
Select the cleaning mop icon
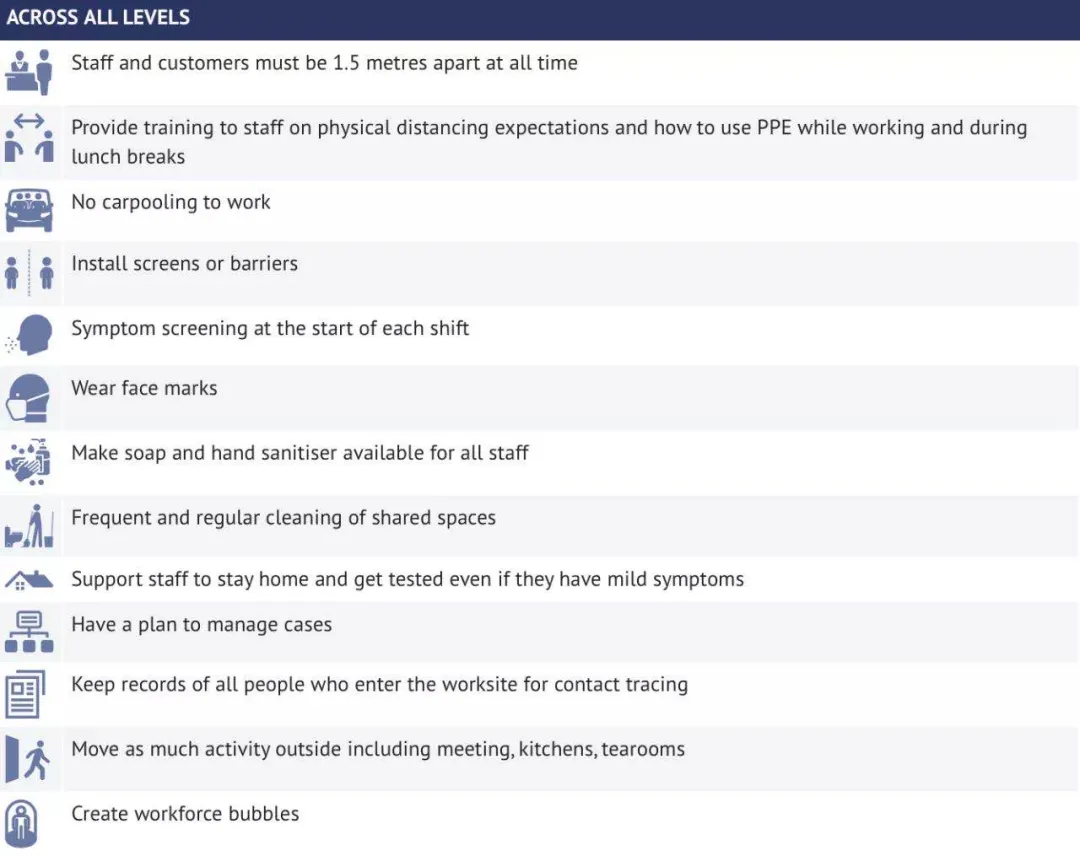(29, 526)
